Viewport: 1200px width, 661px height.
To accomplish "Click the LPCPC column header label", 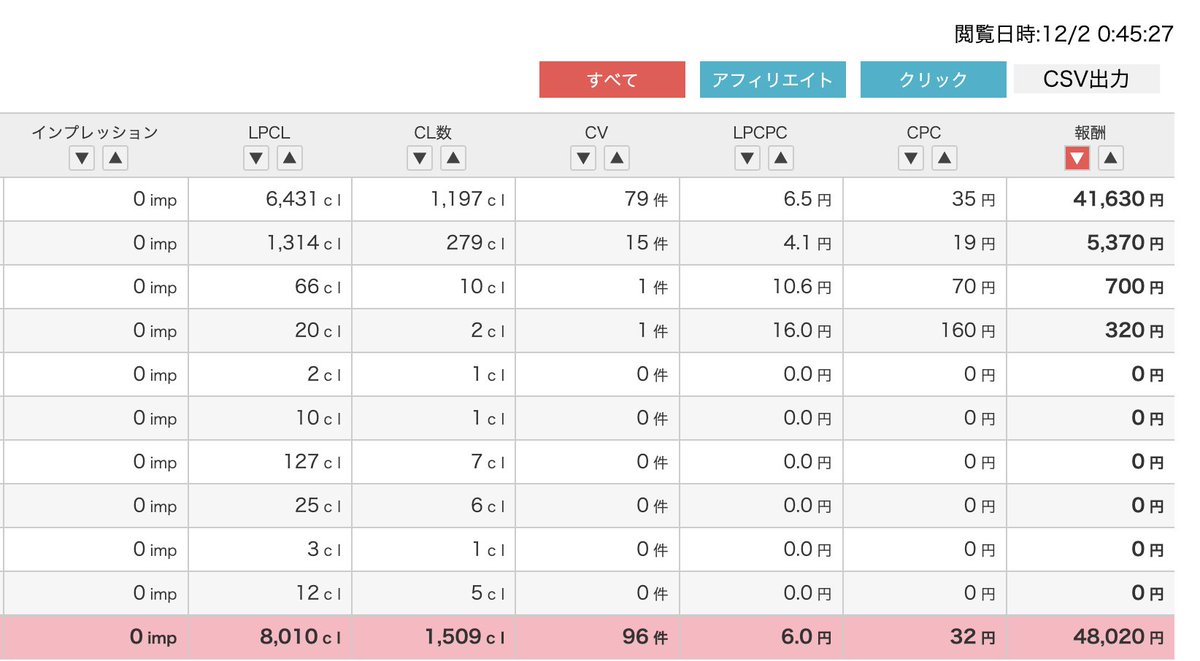I will pyautogui.click(x=761, y=132).
